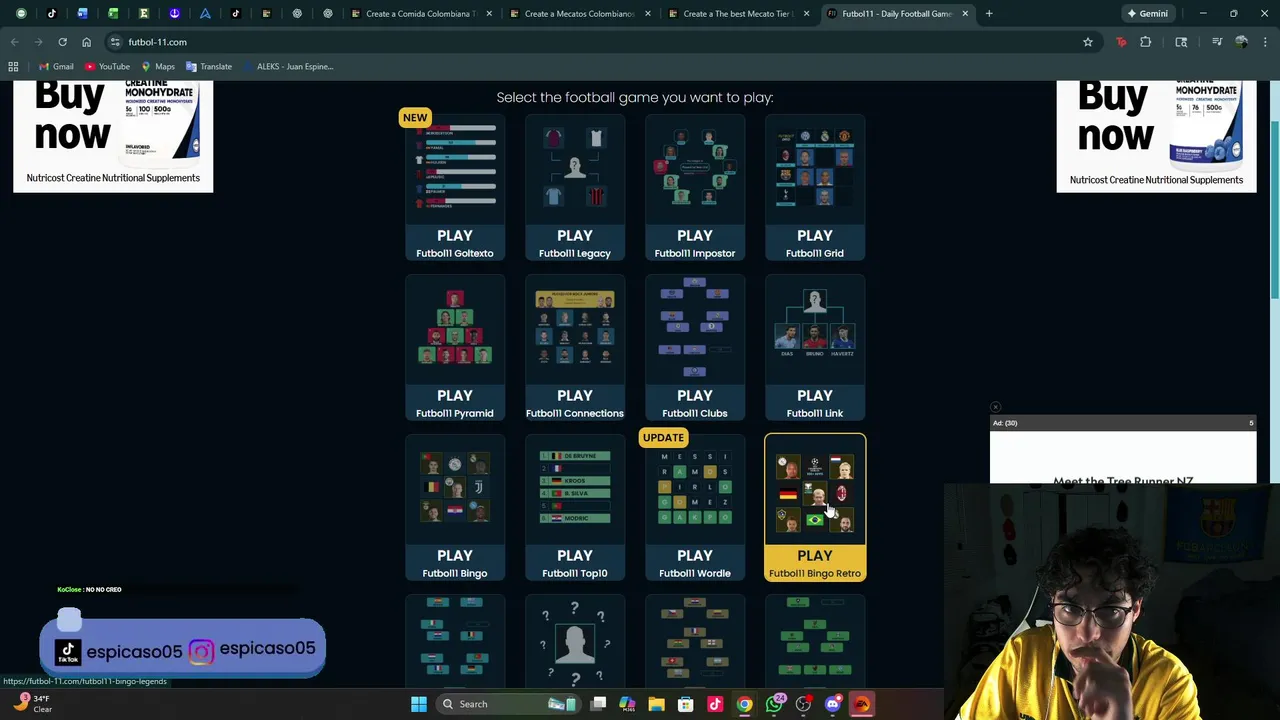Play the Futbol11 Clubs game
The width and height of the screenshot is (1280, 720).
pos(695,348)
